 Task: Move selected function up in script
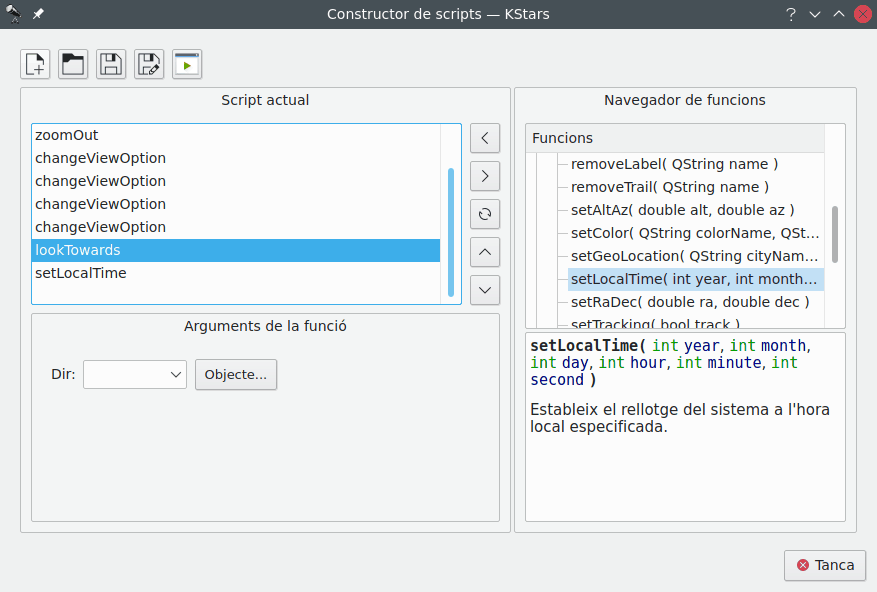484,252
